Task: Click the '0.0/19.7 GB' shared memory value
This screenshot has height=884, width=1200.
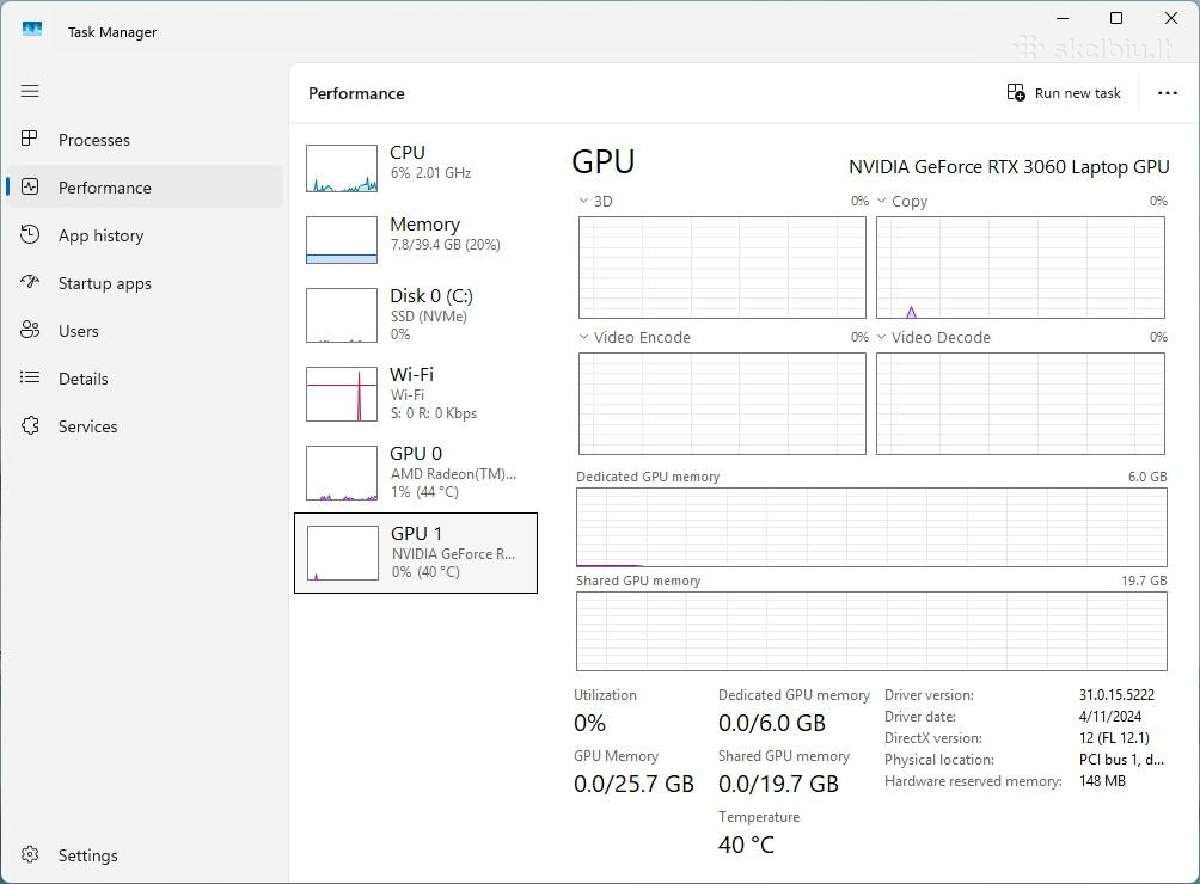Action: pyautogui.click(x=779, y=784)
